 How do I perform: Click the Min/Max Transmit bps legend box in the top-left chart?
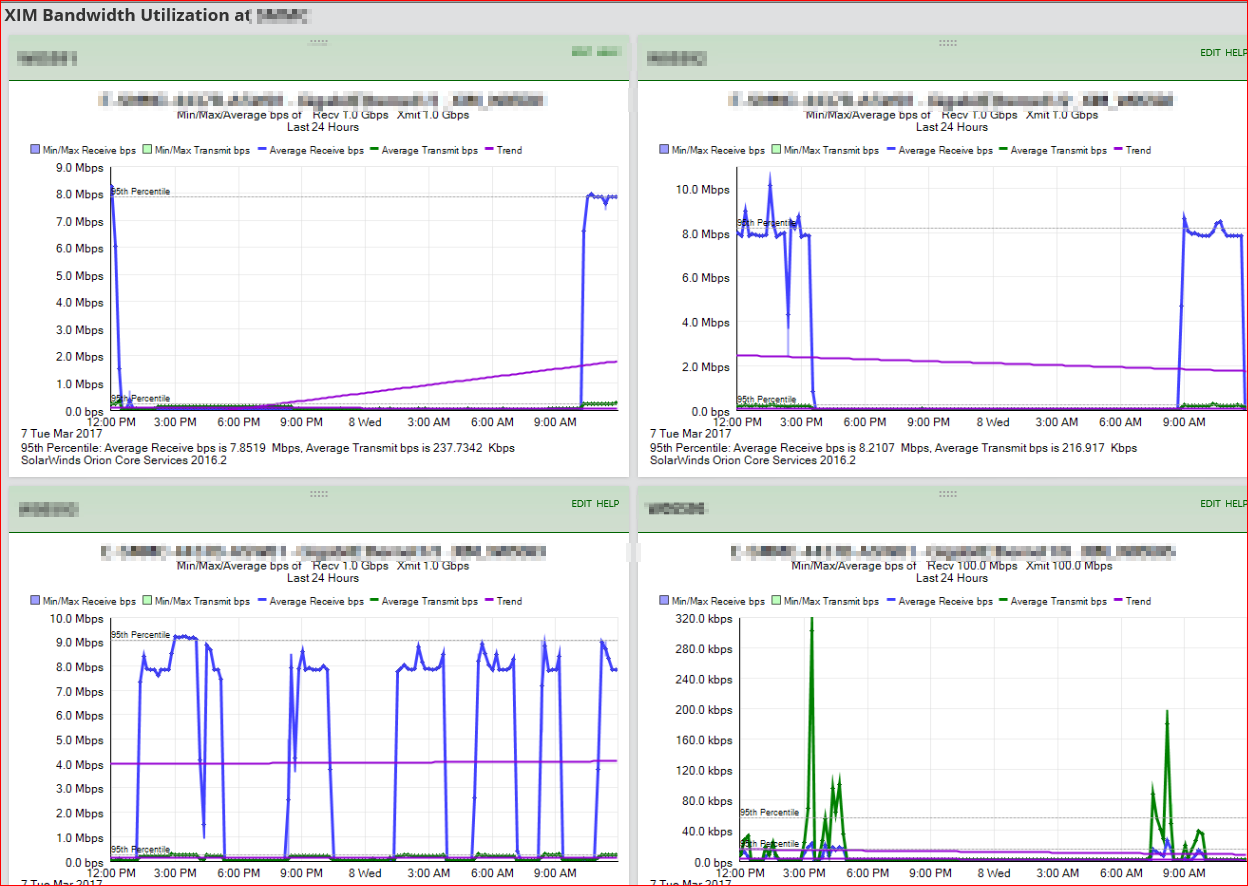point(148,150)
